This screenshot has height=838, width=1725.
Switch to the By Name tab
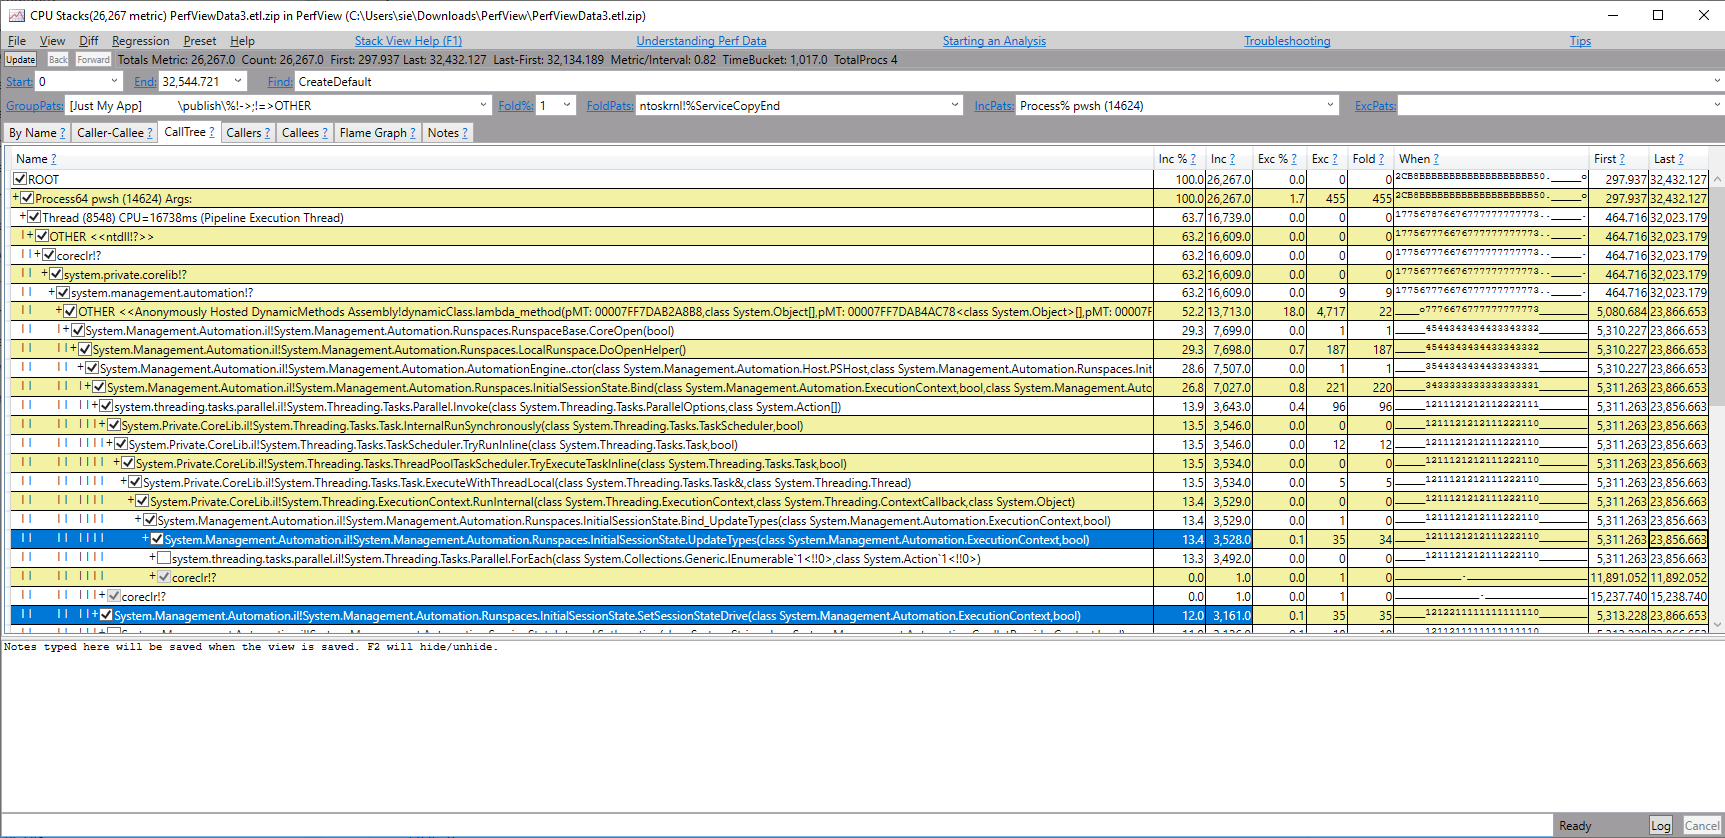37,132
